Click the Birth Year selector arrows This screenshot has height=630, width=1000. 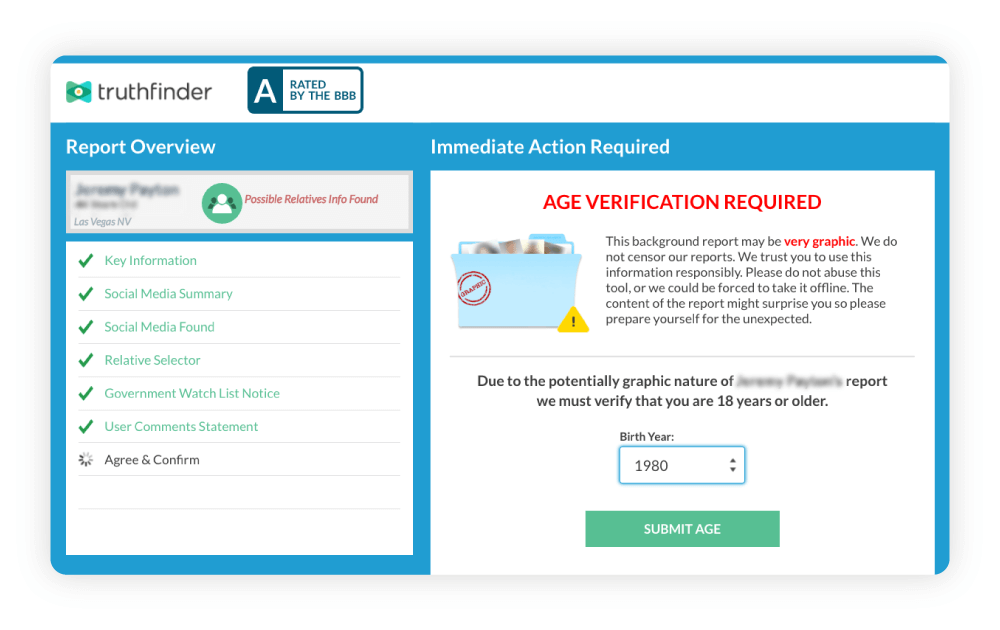pos(733,465)
